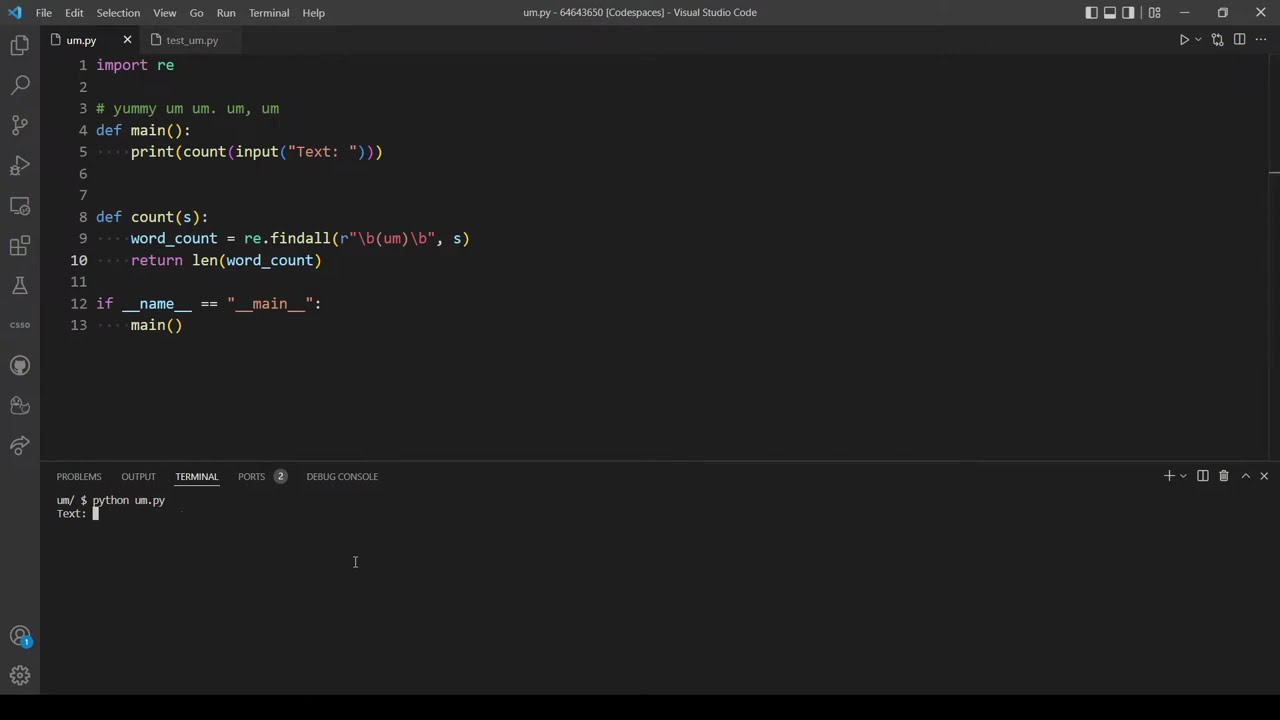The image size is (1280, 720).
Task: Kill the terminal with trash icon
Action: point(1224,476)
